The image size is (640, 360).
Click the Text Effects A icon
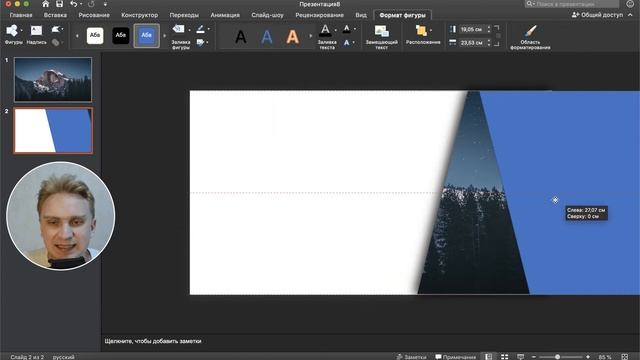(346, 42)
